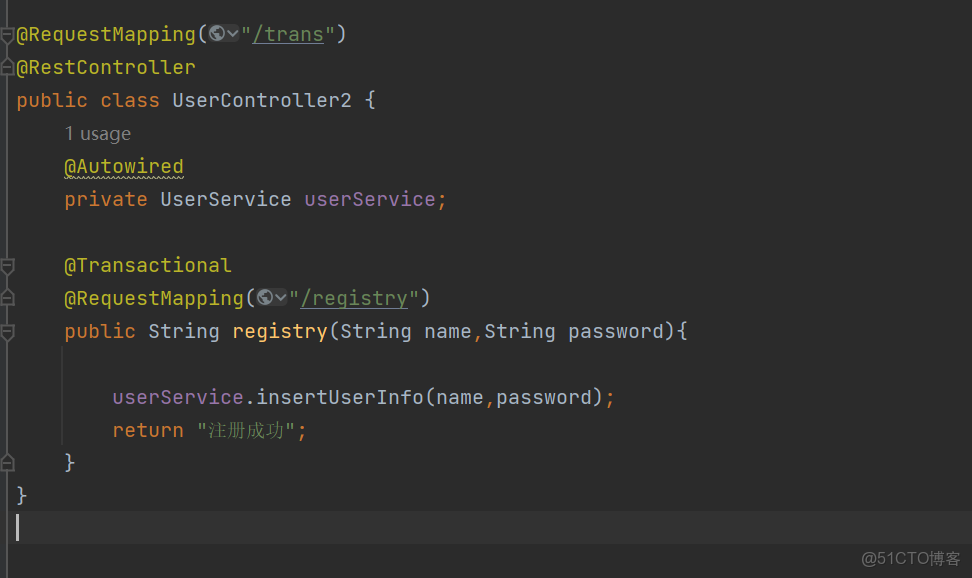Open the endpoint dropdown arrow before "/trans"
This screenshot has height=578, width=972.
click(x=233, y=34)
